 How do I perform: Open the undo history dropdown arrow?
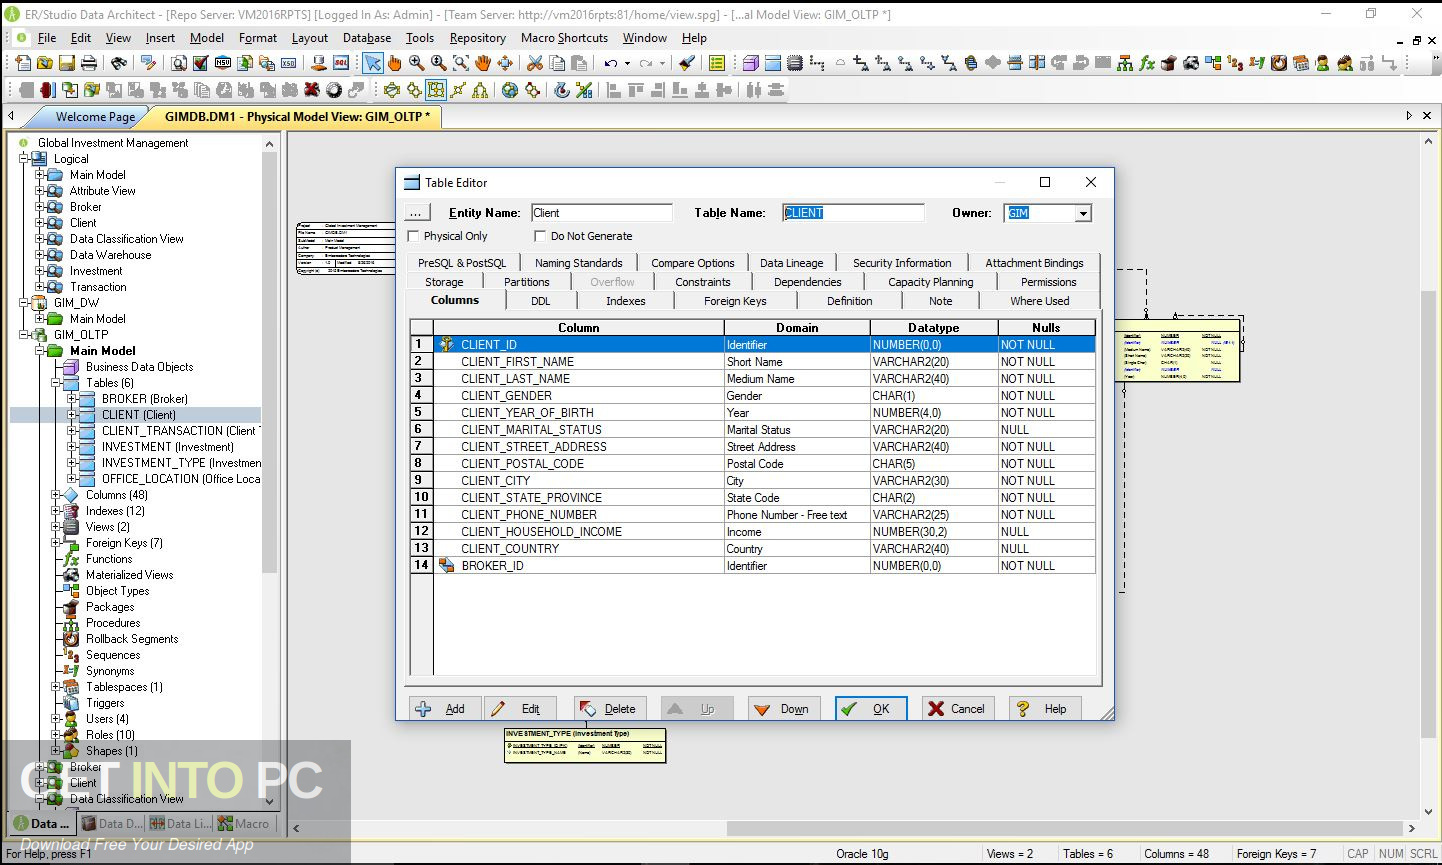point(627,63)
